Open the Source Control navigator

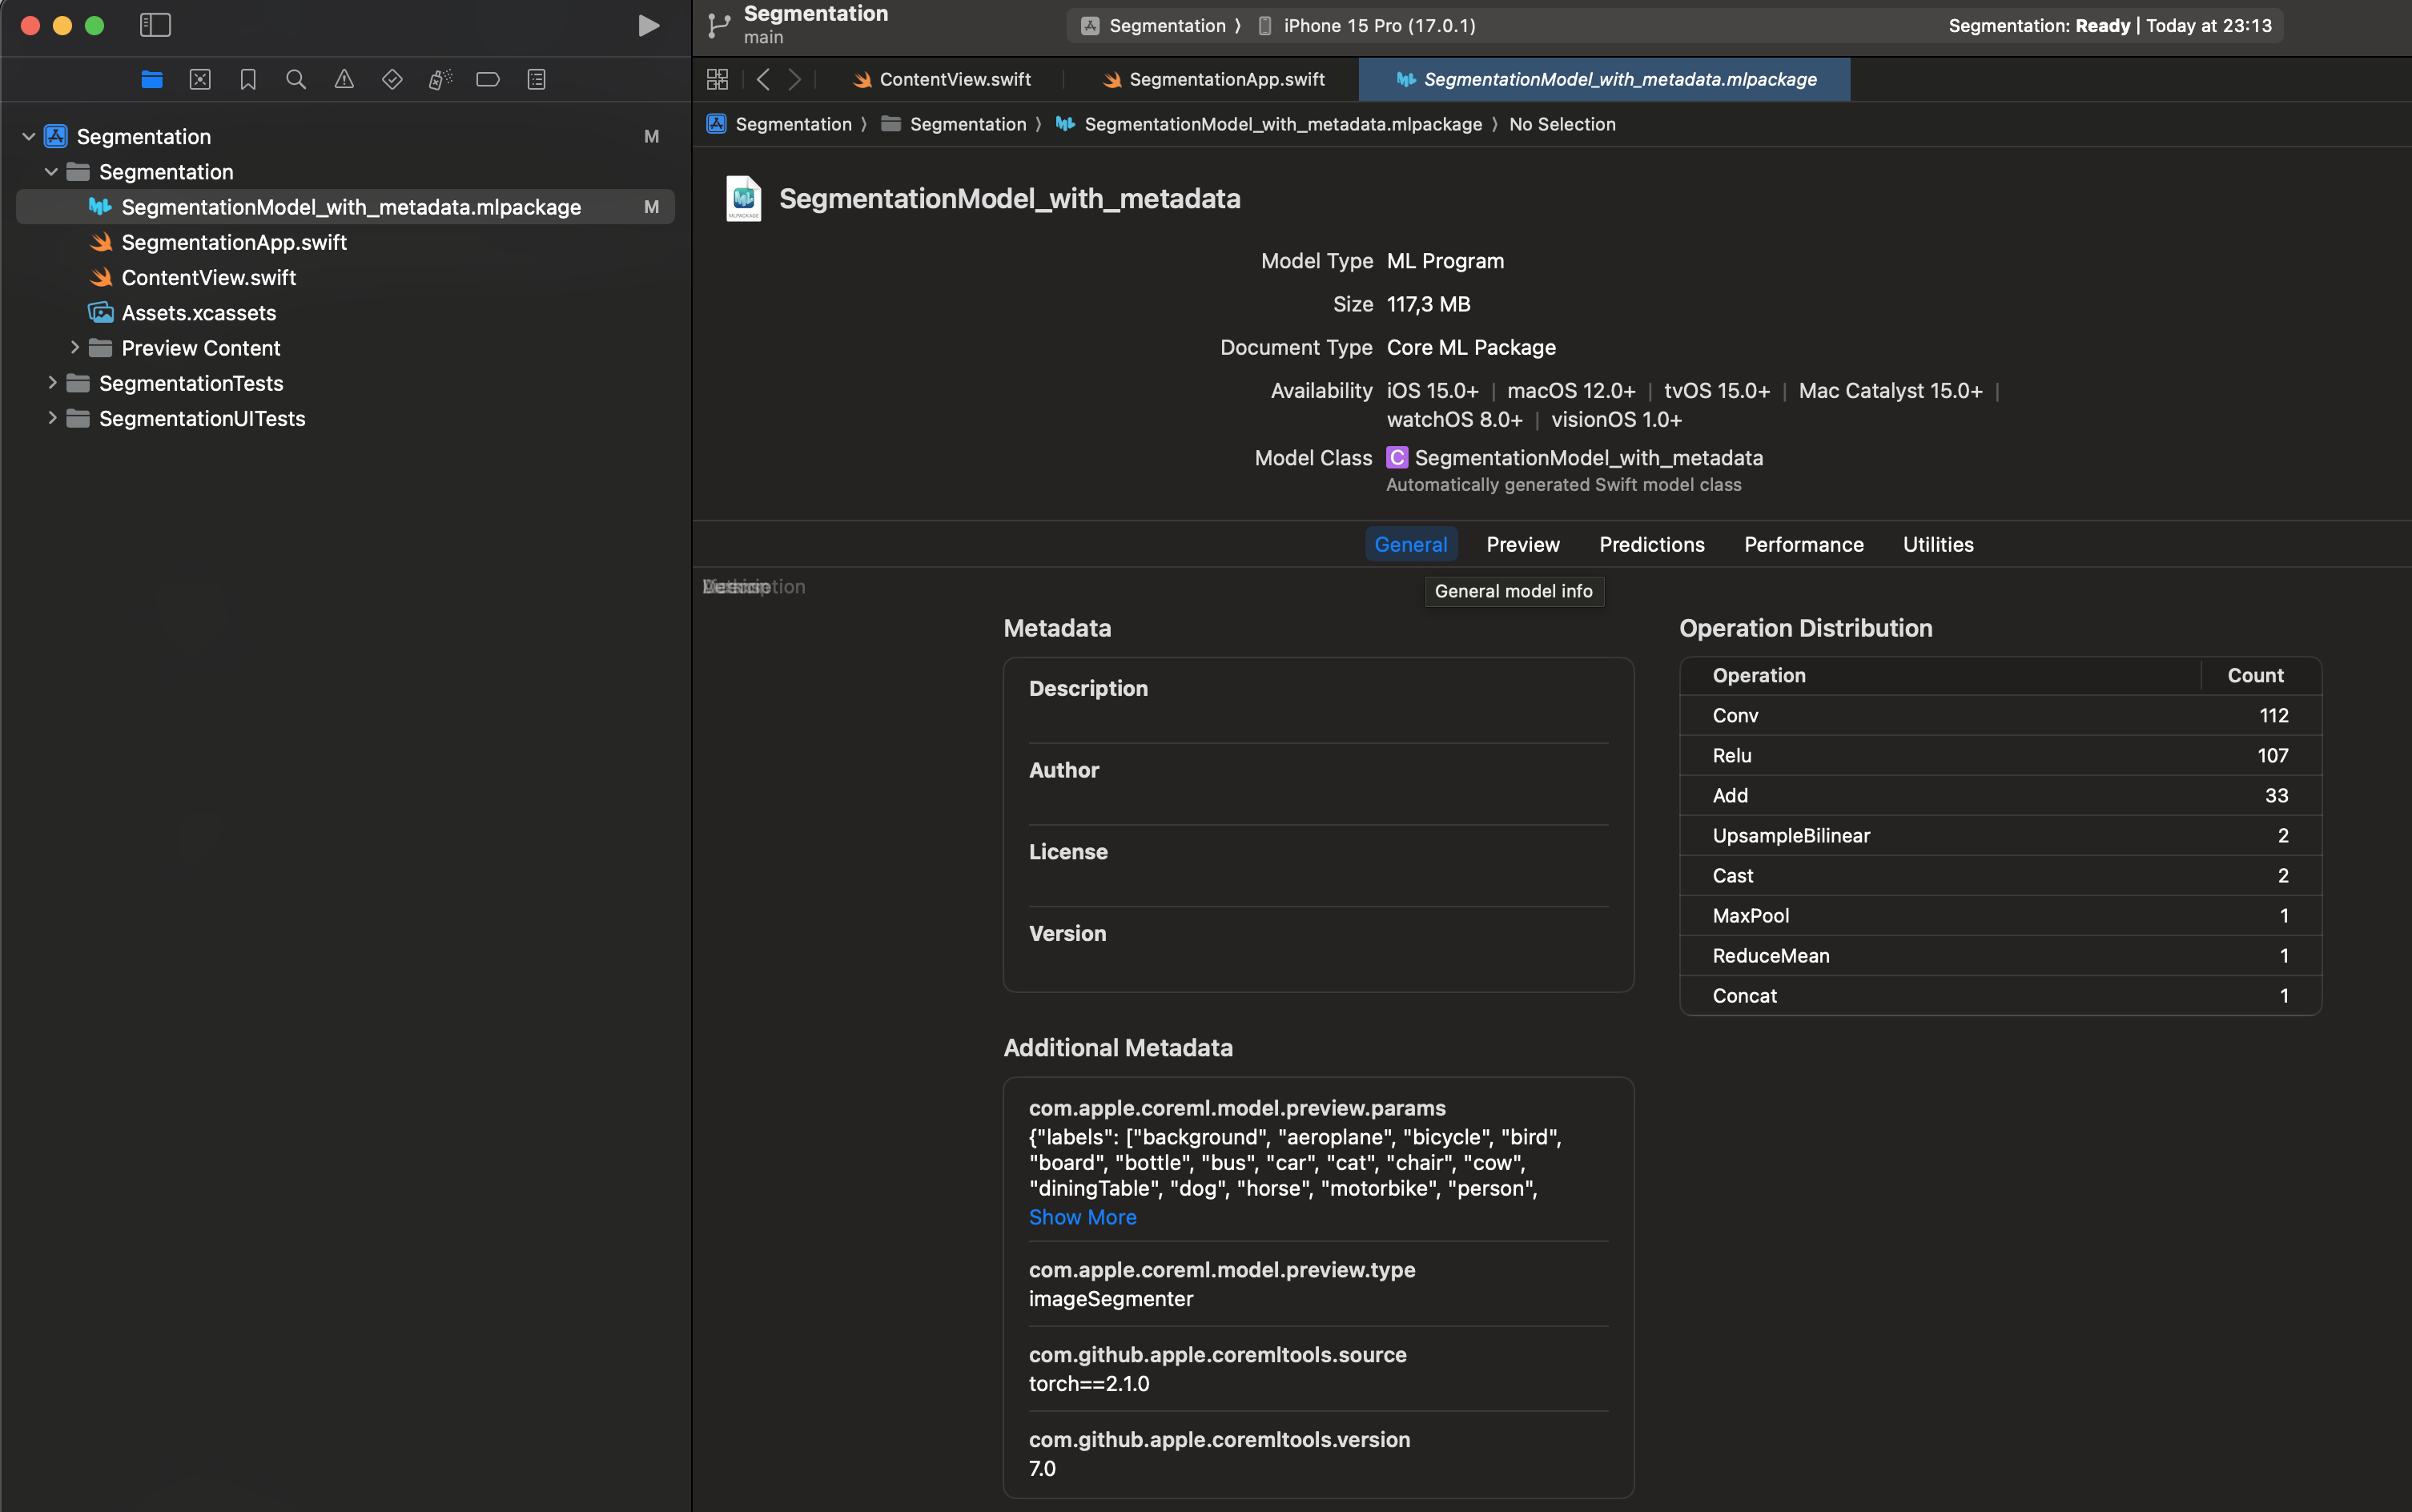(200, 79)
